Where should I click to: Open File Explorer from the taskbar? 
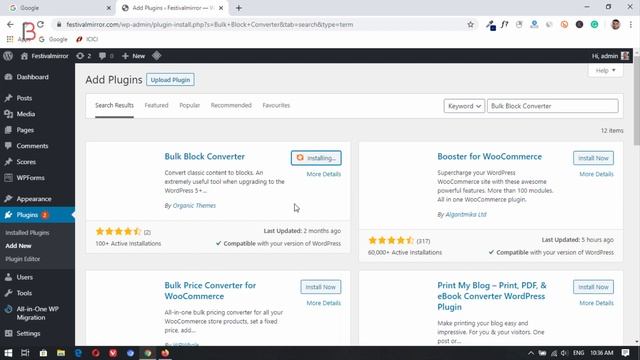click(x=61, y=353)
